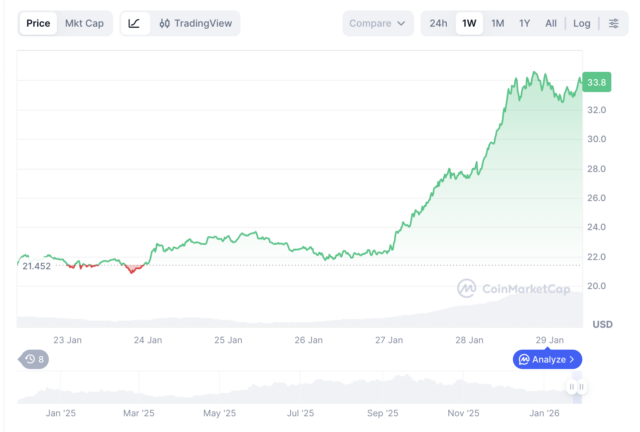
Task: Choose the 1Y time range
Action: [524, 23]
